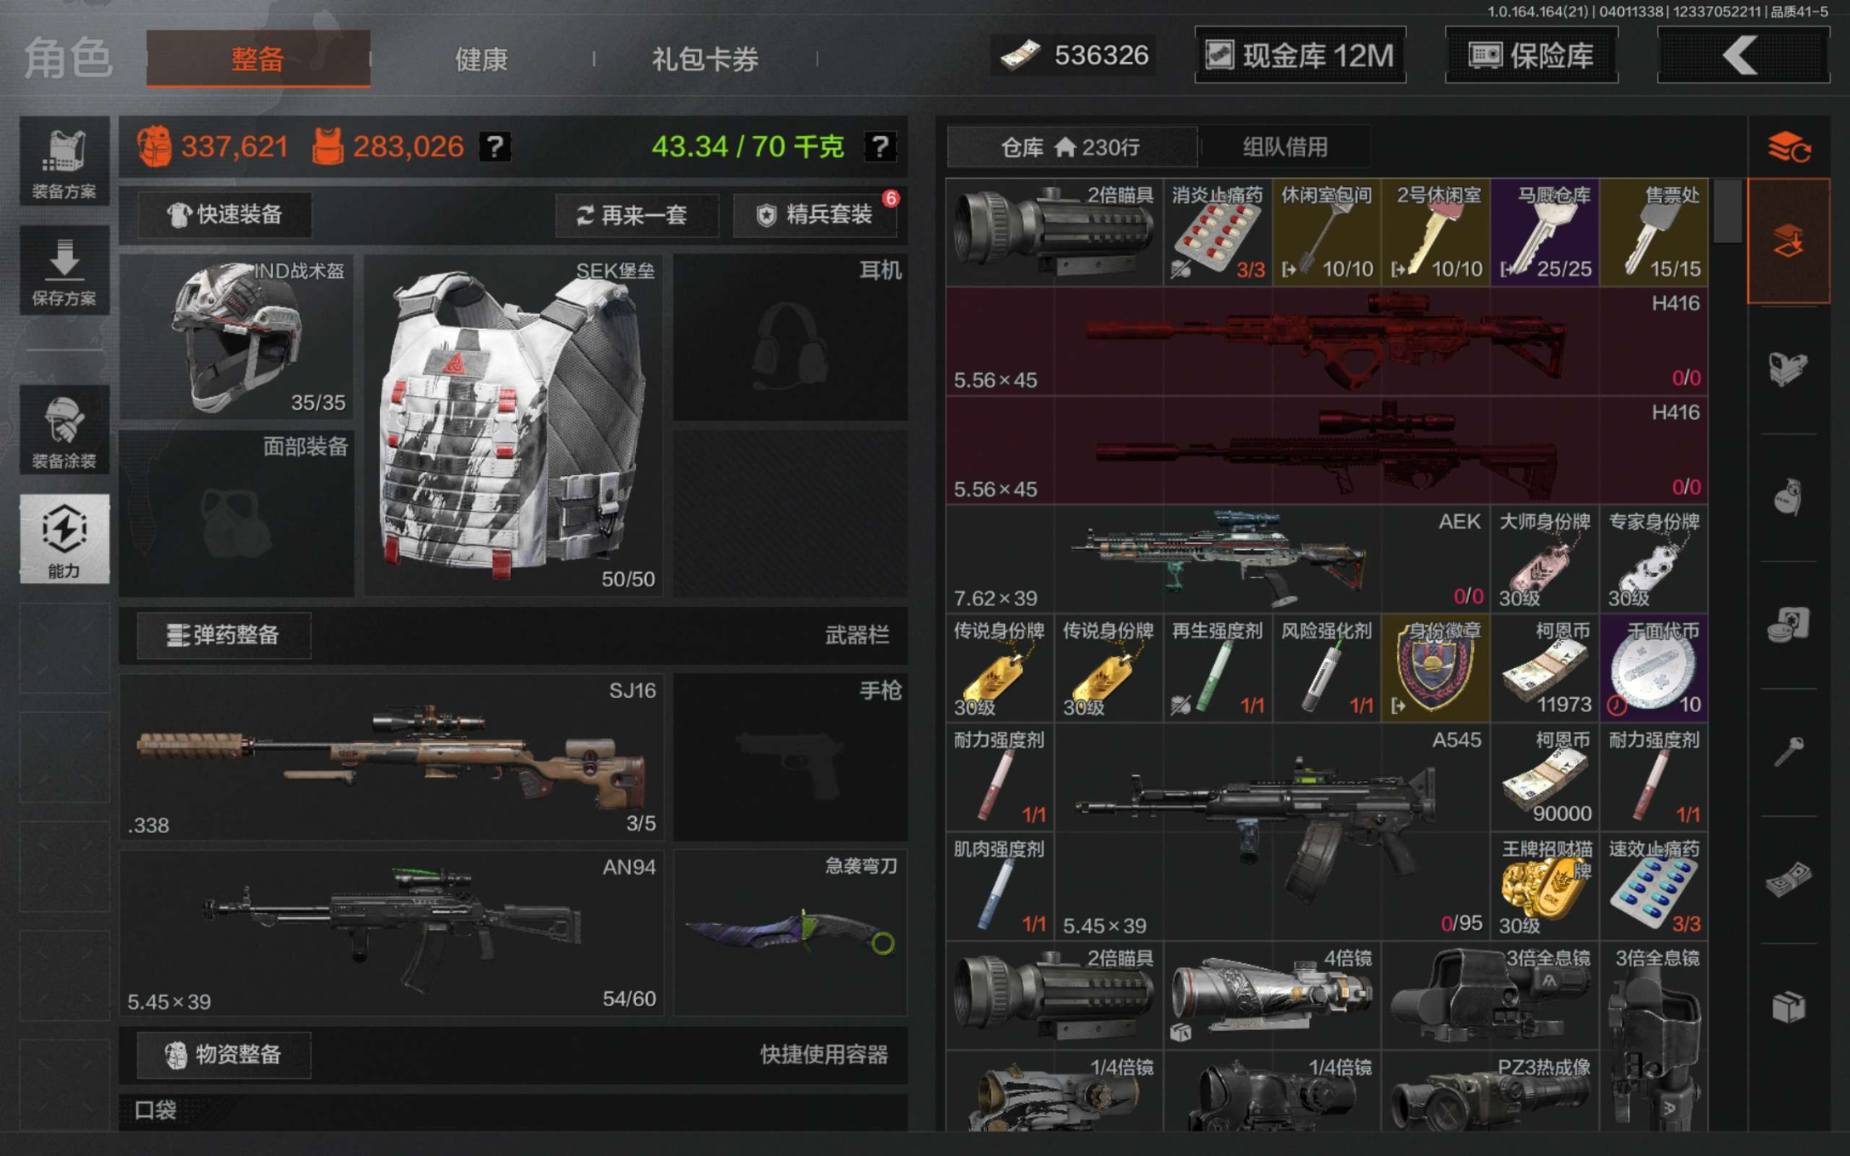
Task: Select the 售票处 key
Action: 1654,232
